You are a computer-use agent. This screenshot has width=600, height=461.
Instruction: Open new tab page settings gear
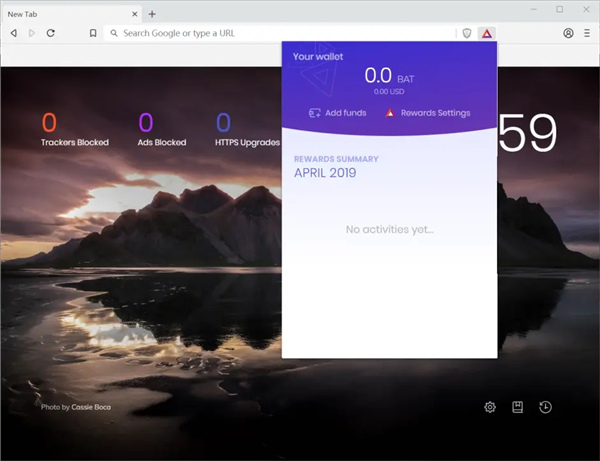point(490,407)
